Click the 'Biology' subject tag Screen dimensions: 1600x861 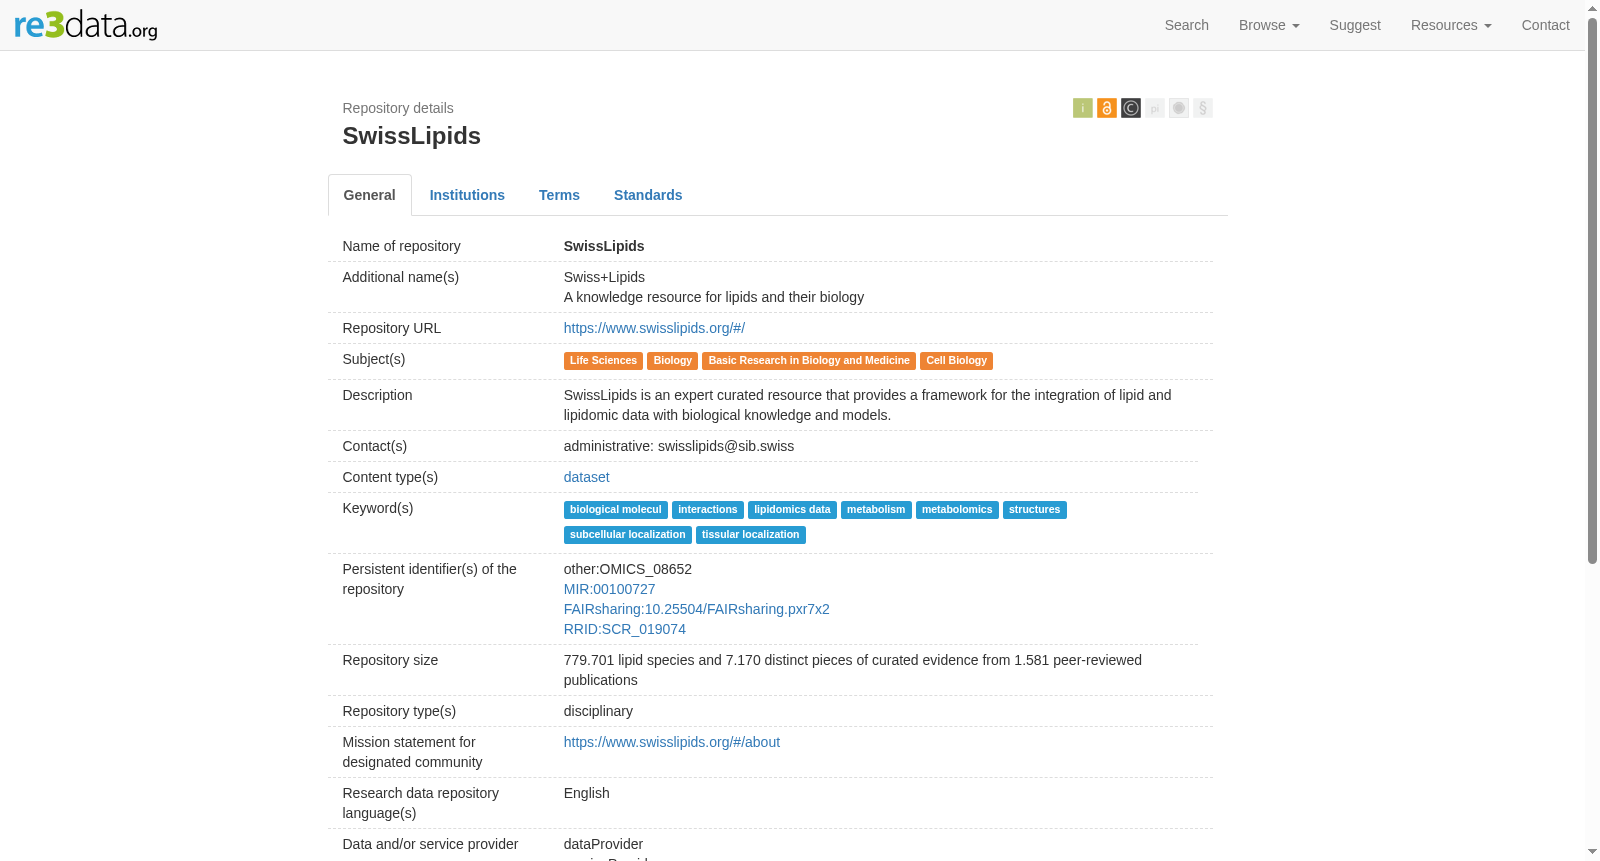pos(672,361)
